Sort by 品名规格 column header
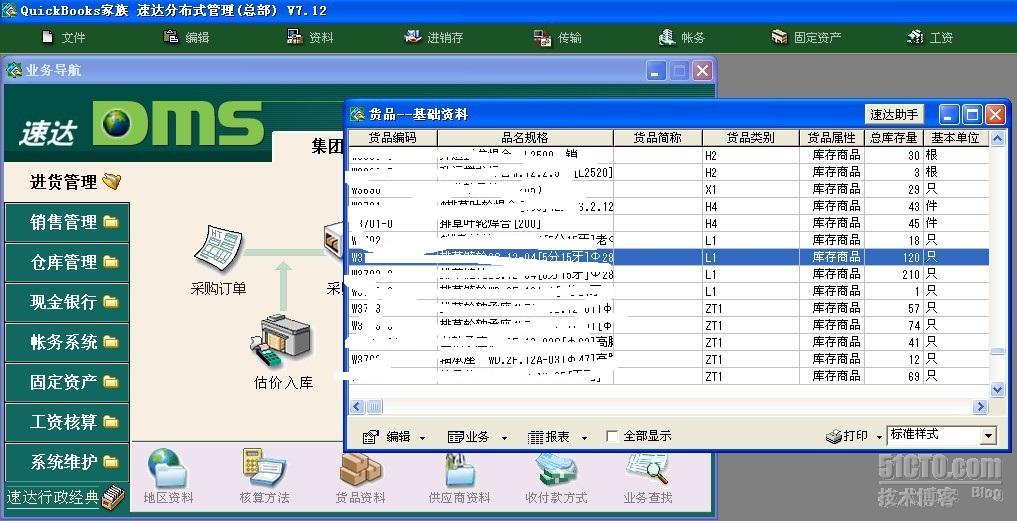 [525, 138]
